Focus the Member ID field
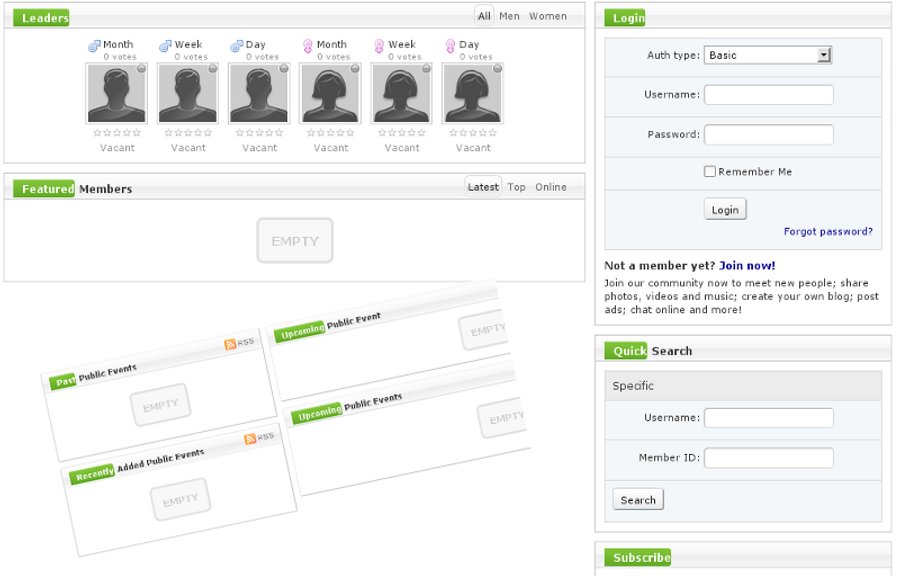This screenshot has height=576, width=900. click(769, 457)
